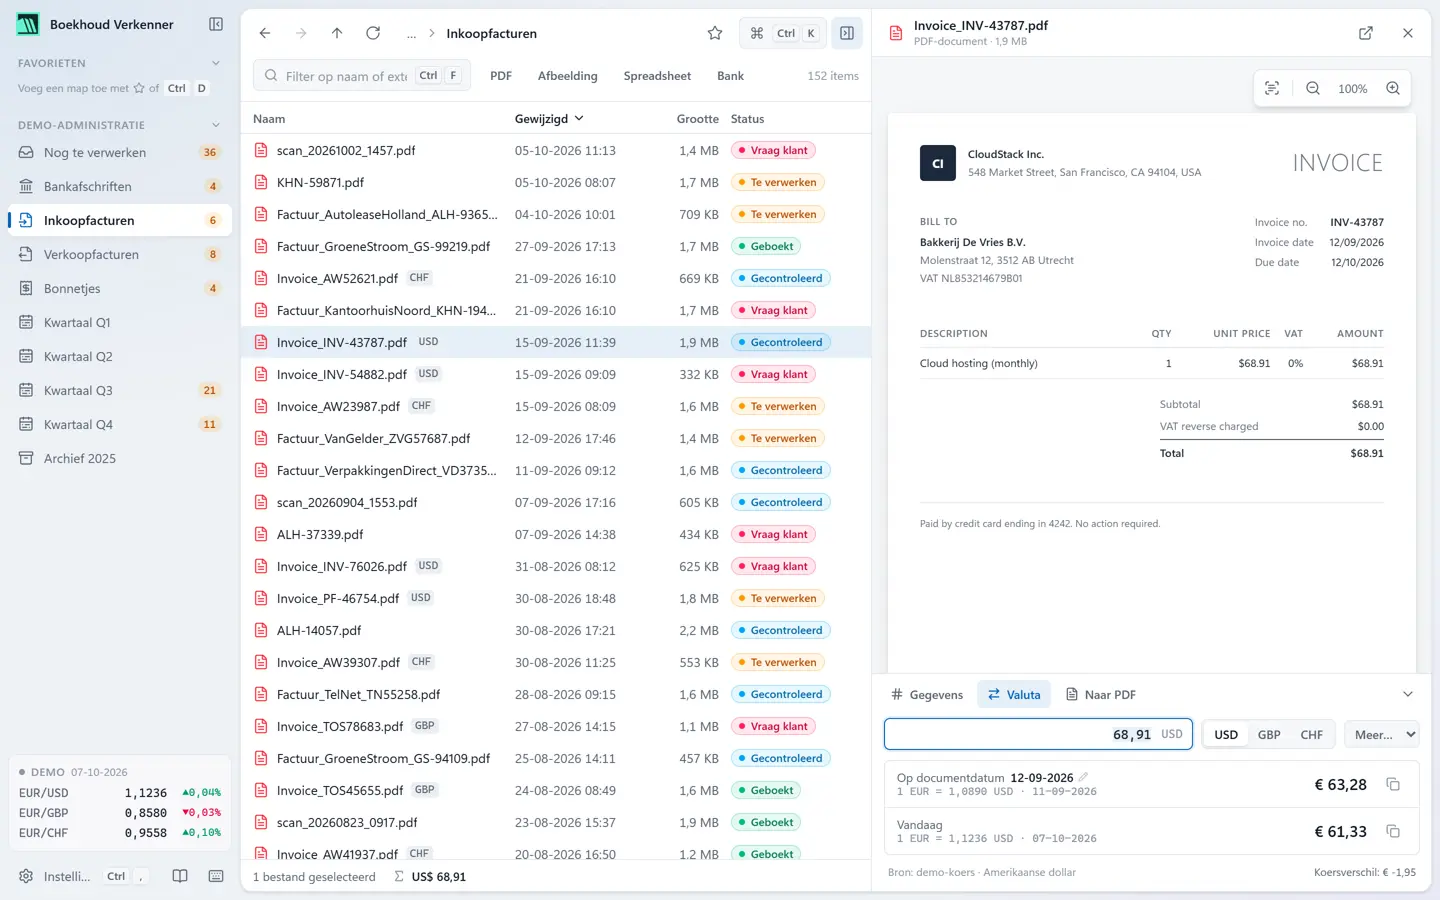The image size is (1440, 900).
Task: Open the documentation book icon
Action: coord(180,876)
